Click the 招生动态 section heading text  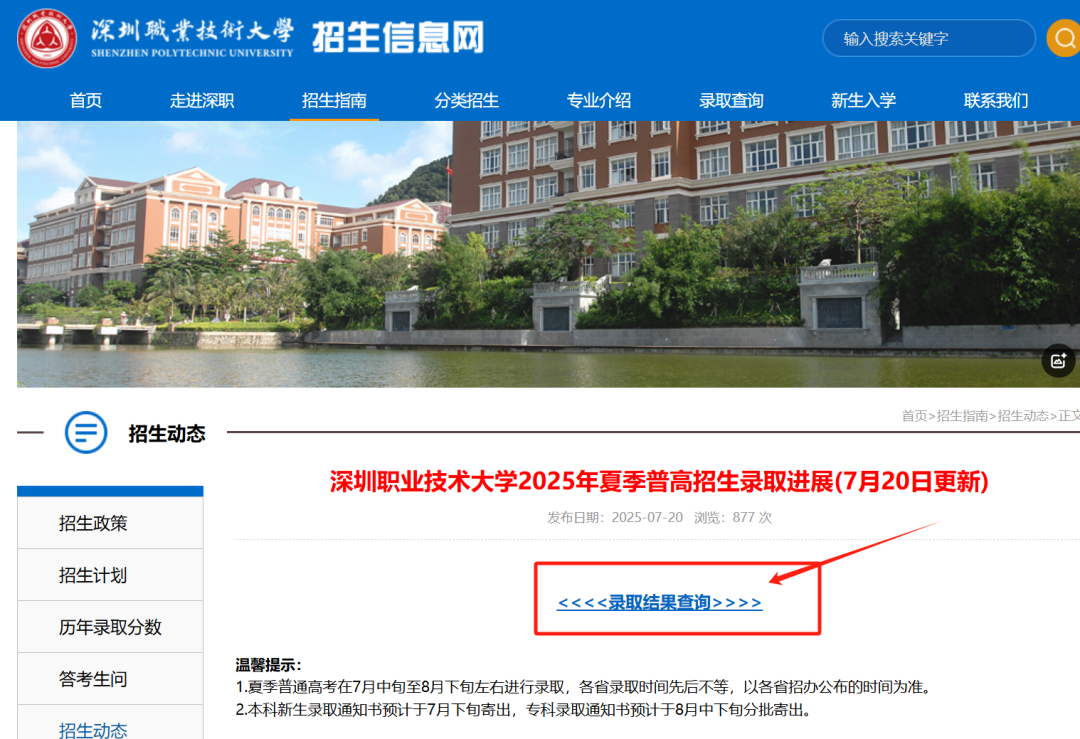(167, 433)
